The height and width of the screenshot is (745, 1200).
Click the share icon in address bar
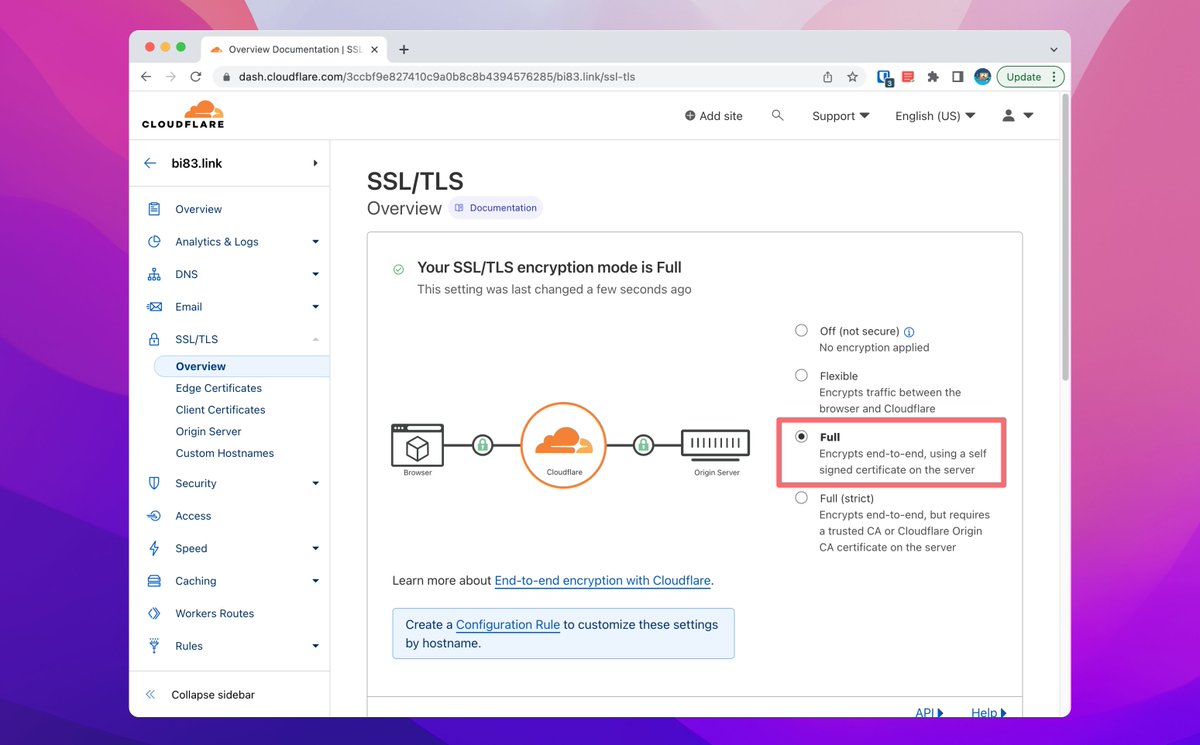[x=828, y=77]
